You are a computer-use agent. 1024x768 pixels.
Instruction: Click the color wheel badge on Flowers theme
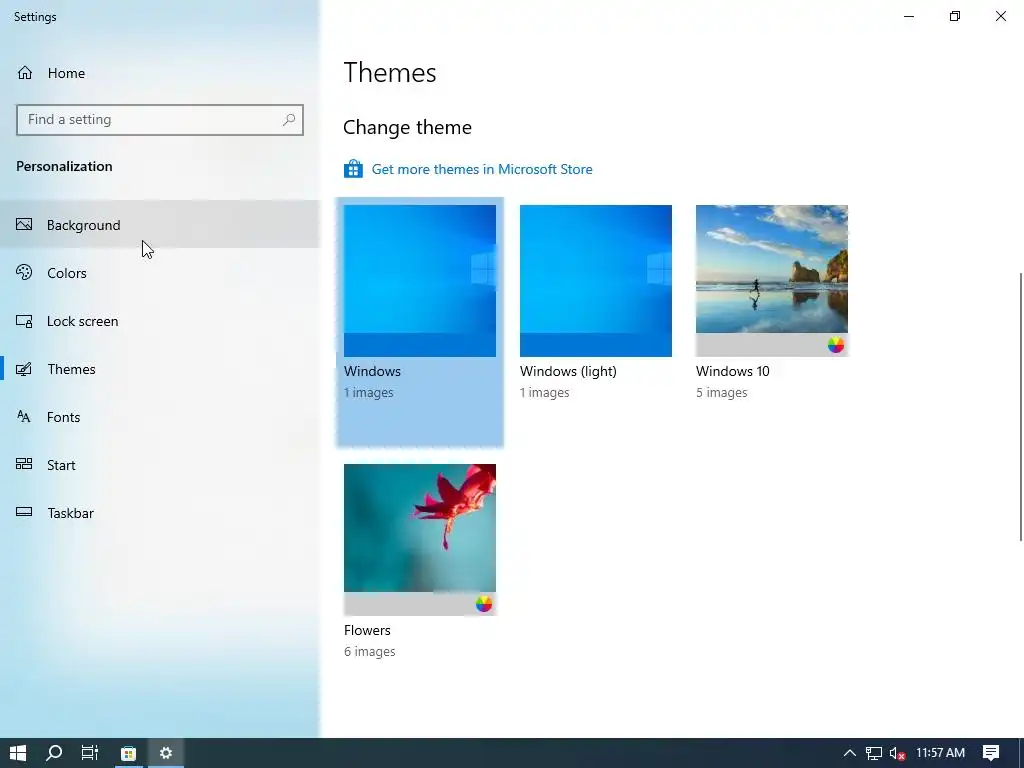[484, 604]
